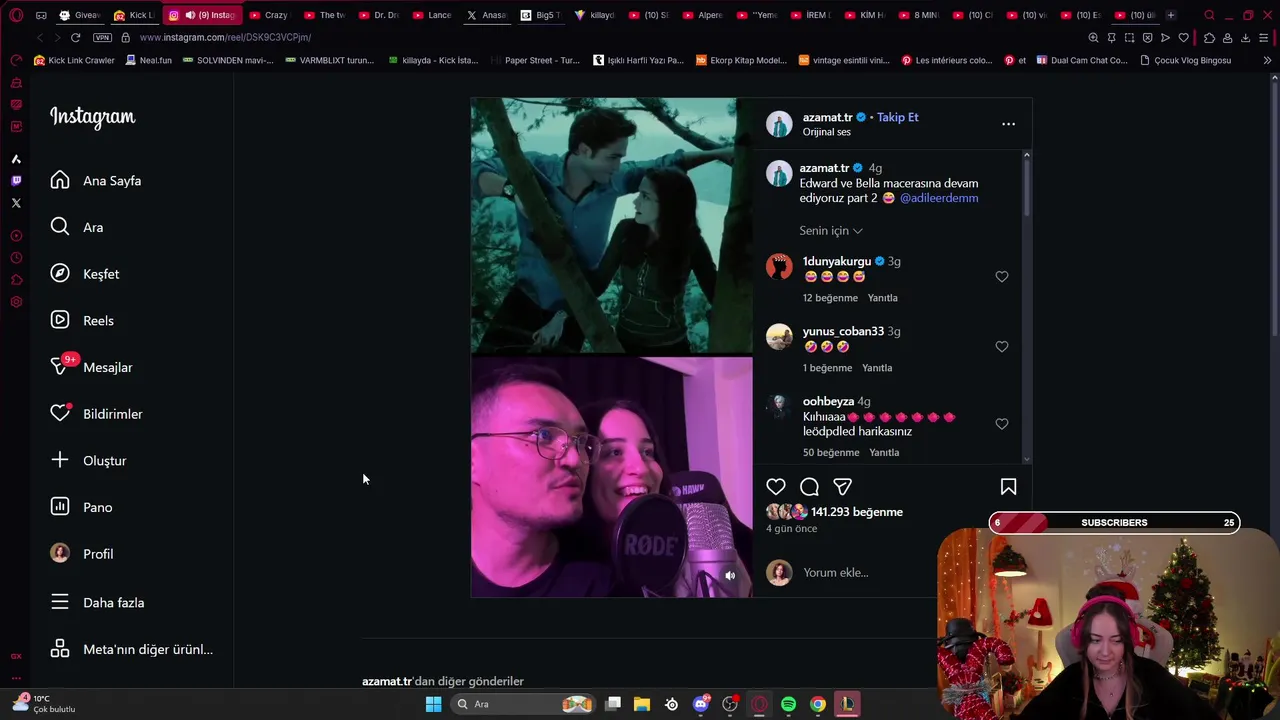This screenshot has height=720, width=1280.
Task: Open the @adileerdemm mention link
Action: pos(939,198)
